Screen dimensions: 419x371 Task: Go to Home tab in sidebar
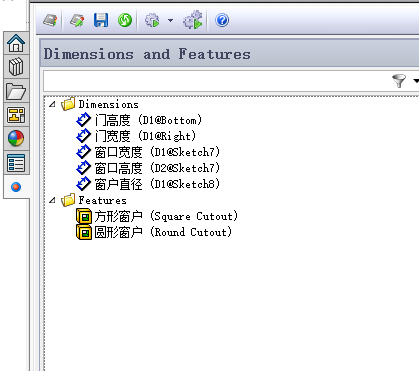(16, 43)
